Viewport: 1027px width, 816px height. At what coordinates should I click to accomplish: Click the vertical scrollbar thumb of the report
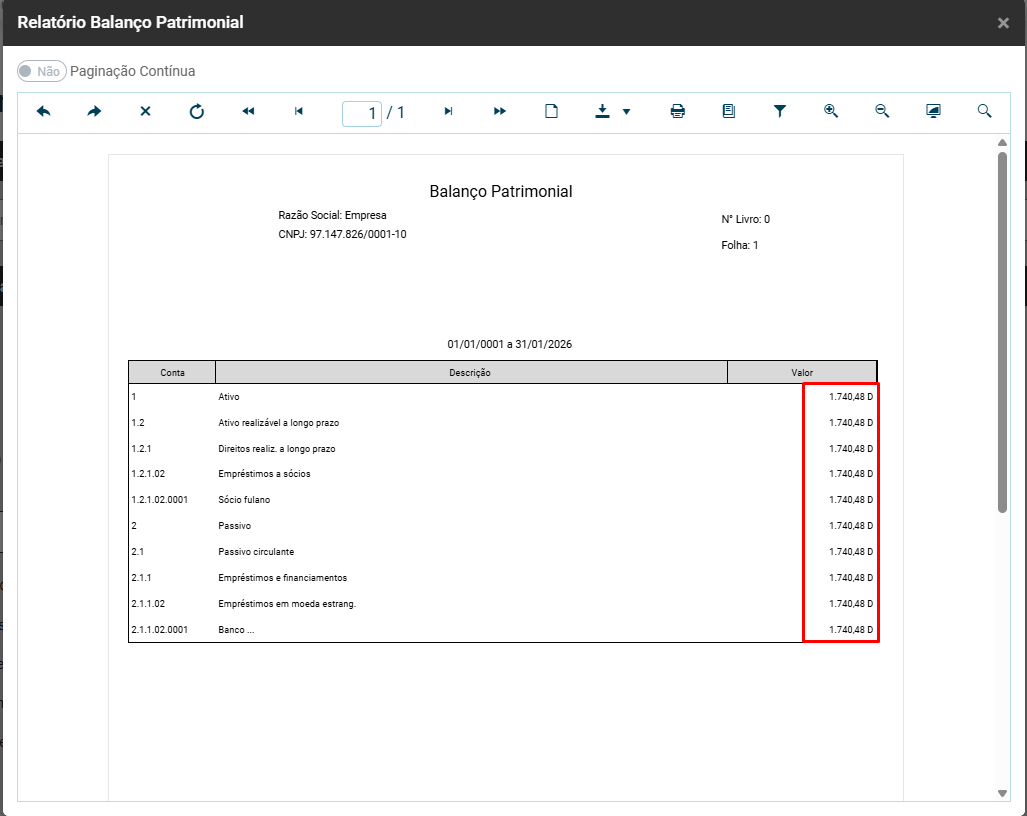[1002, 333]
